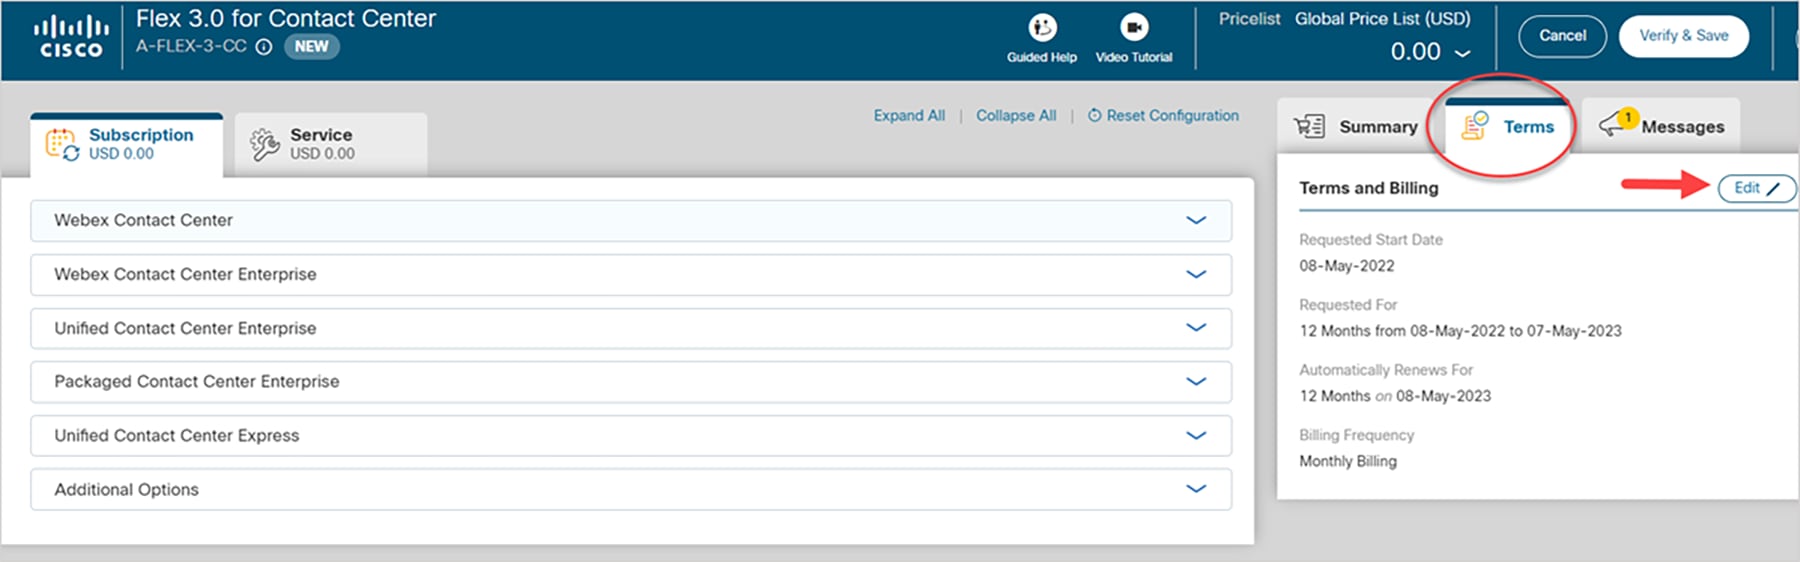Click the pencil icon on Edit
The width and height of the screenshot is (1800, 562).
[1773, 188]
